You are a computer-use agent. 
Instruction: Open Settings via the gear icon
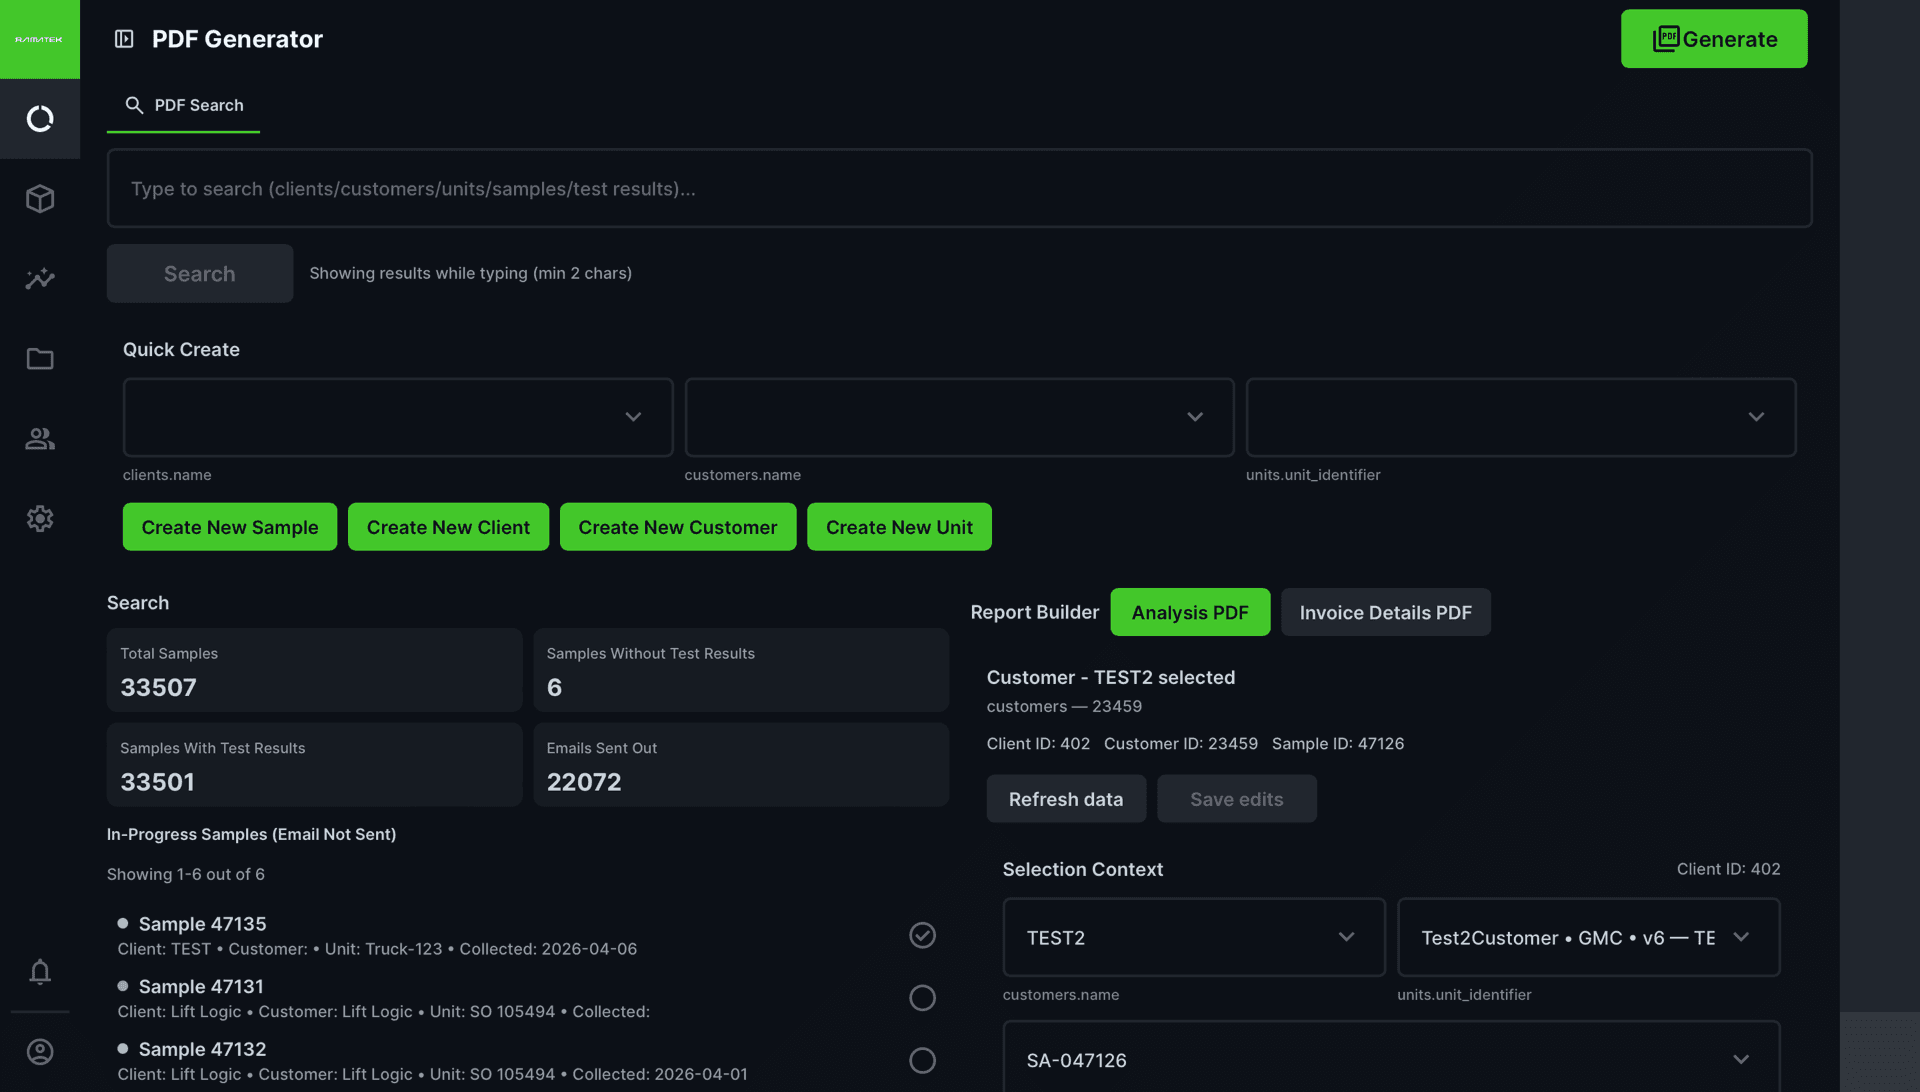click(40, 518)
